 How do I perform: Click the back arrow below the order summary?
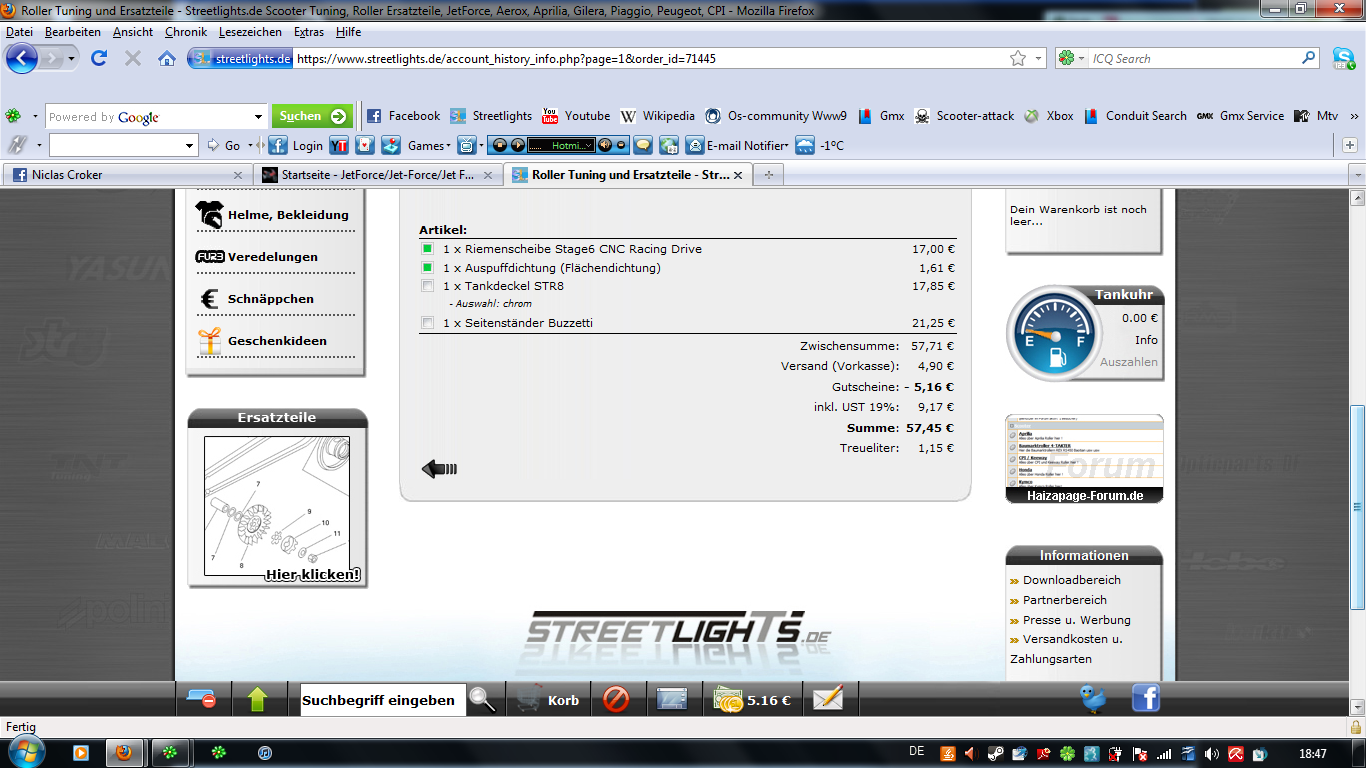tap(439, 468)
